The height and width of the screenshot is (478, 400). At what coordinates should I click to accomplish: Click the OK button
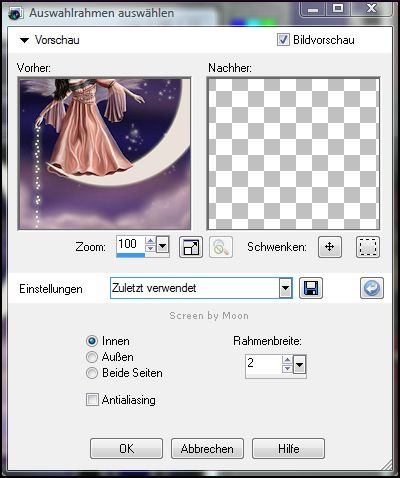[126, 449]
